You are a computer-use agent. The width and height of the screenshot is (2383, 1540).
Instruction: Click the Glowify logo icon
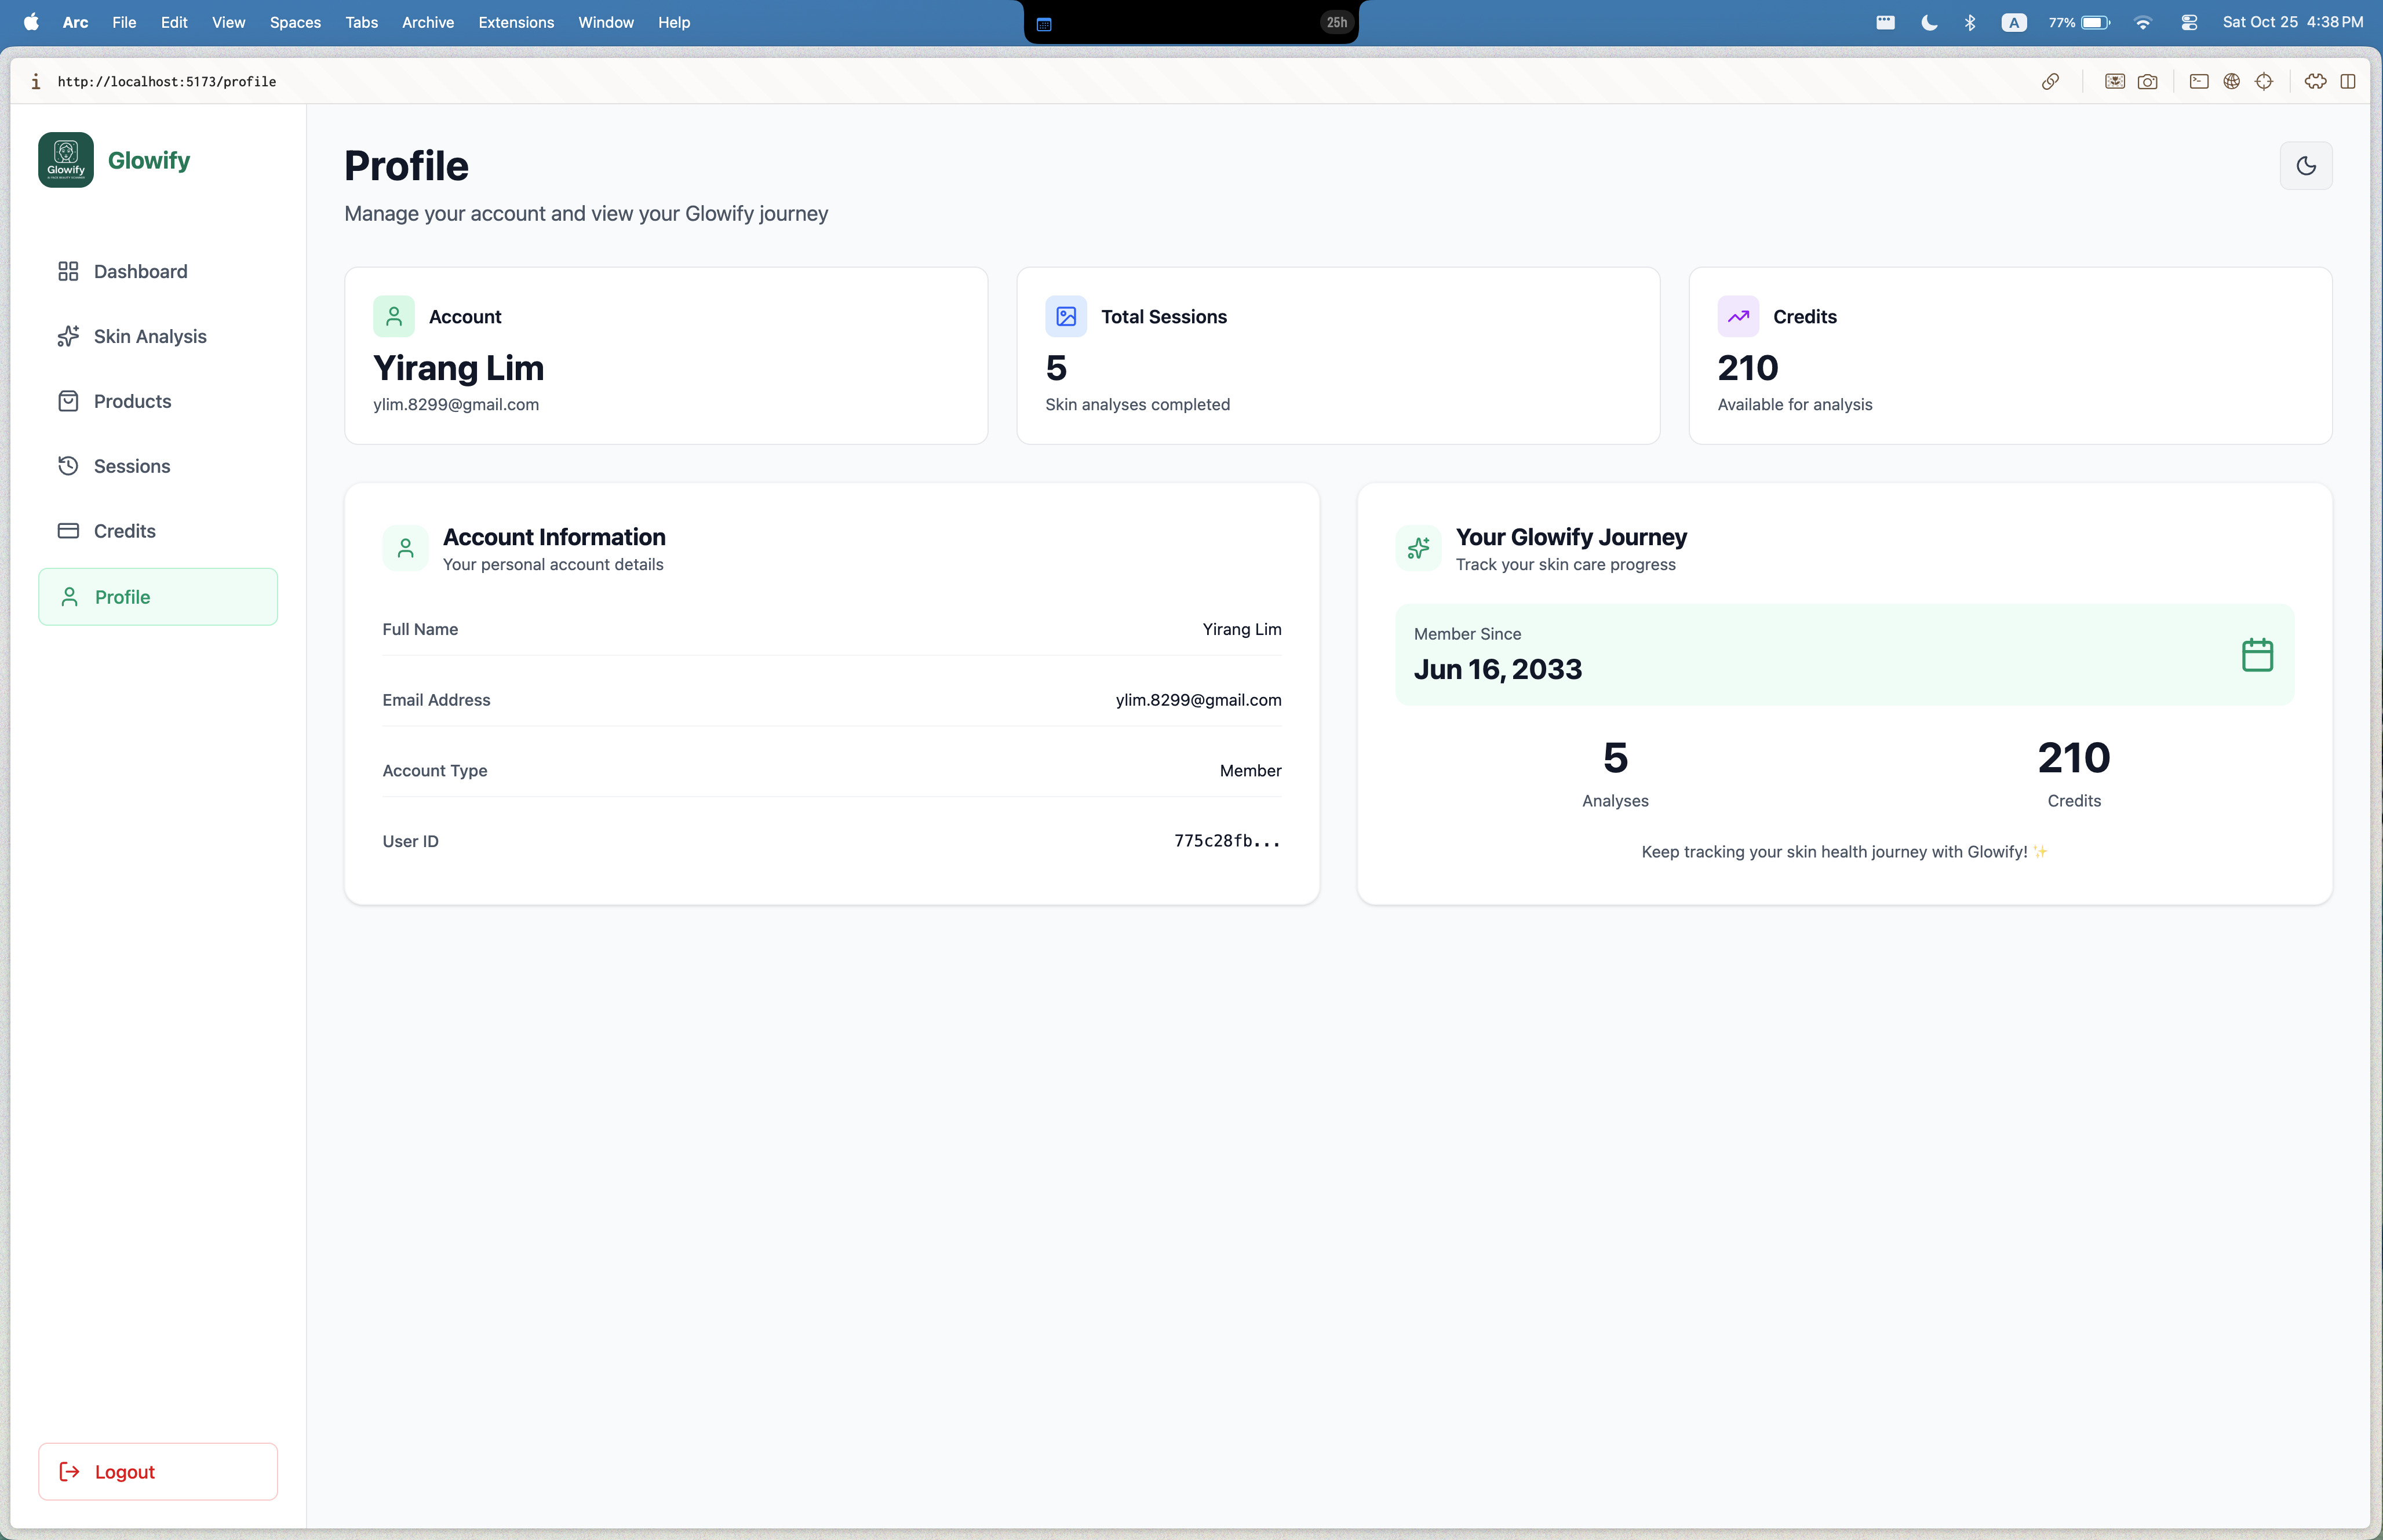pyautogui.click(x=66, y=160)
